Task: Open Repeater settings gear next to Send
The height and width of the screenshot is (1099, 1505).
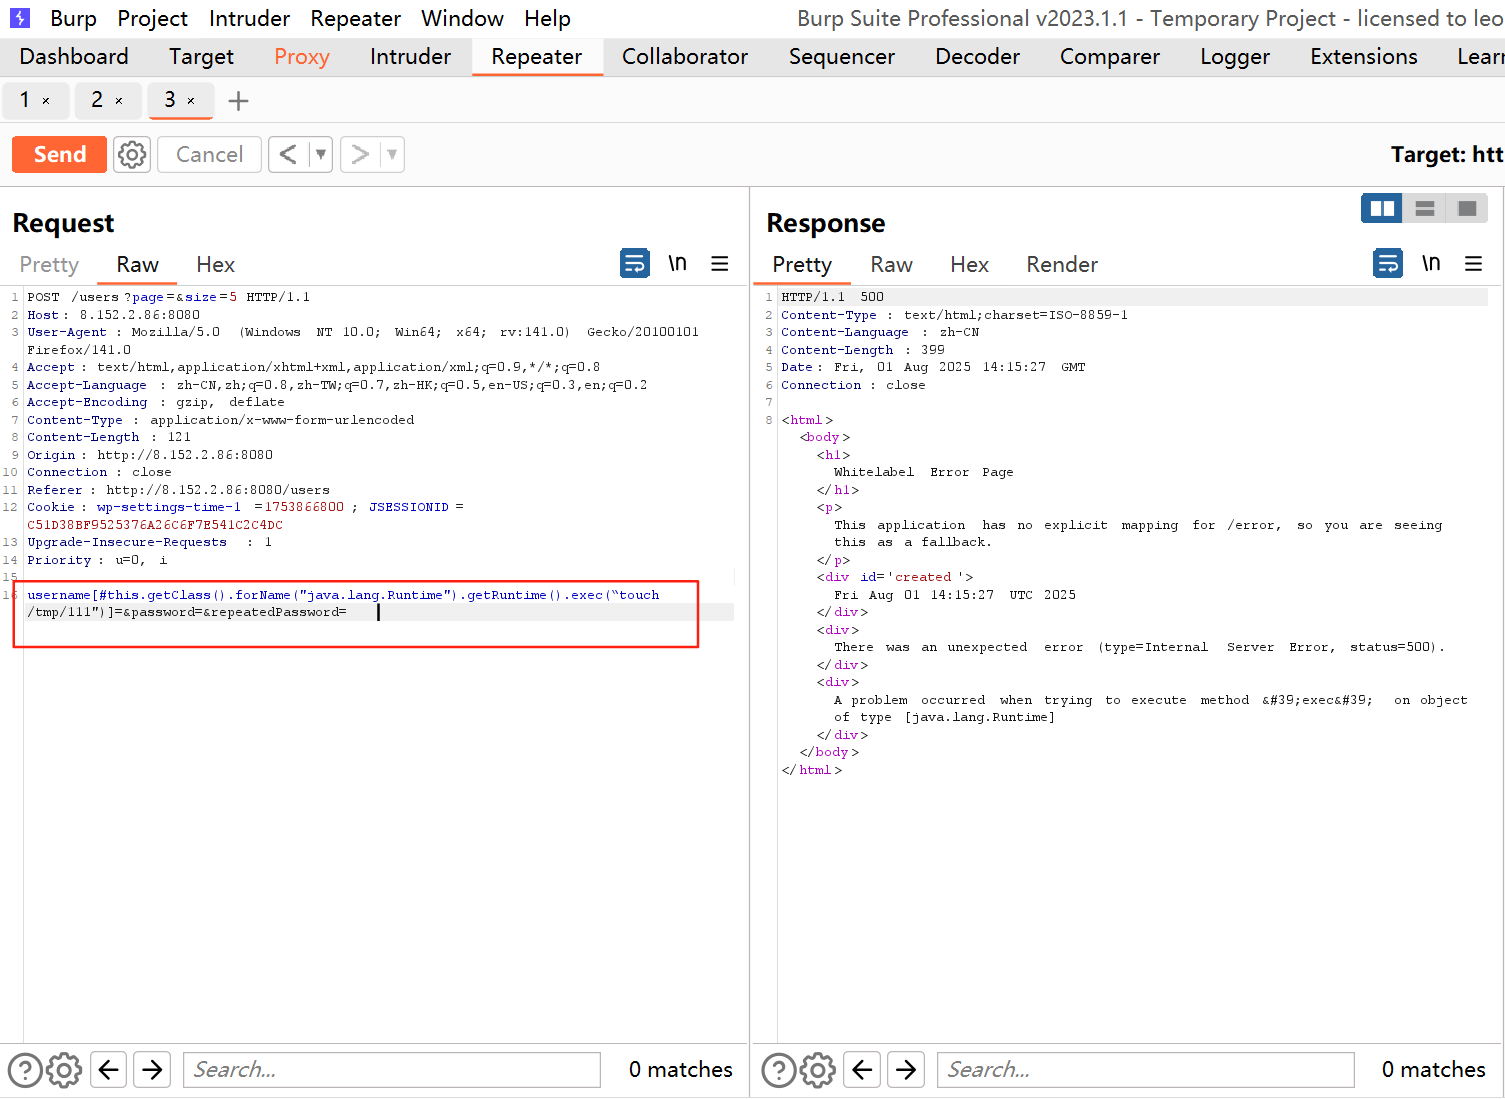Action: point(132,154)
